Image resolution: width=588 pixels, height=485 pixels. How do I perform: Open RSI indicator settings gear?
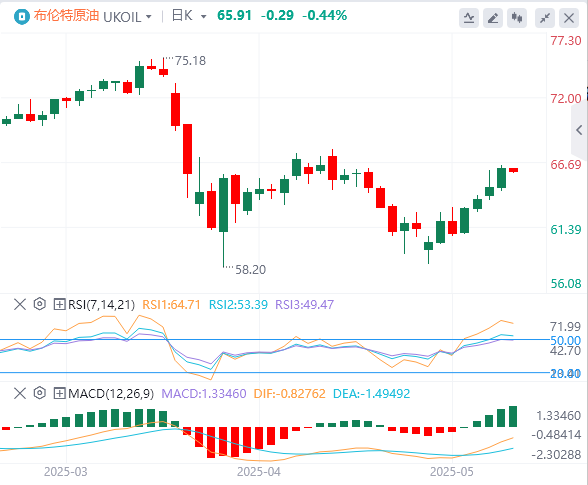pos(39,304)
